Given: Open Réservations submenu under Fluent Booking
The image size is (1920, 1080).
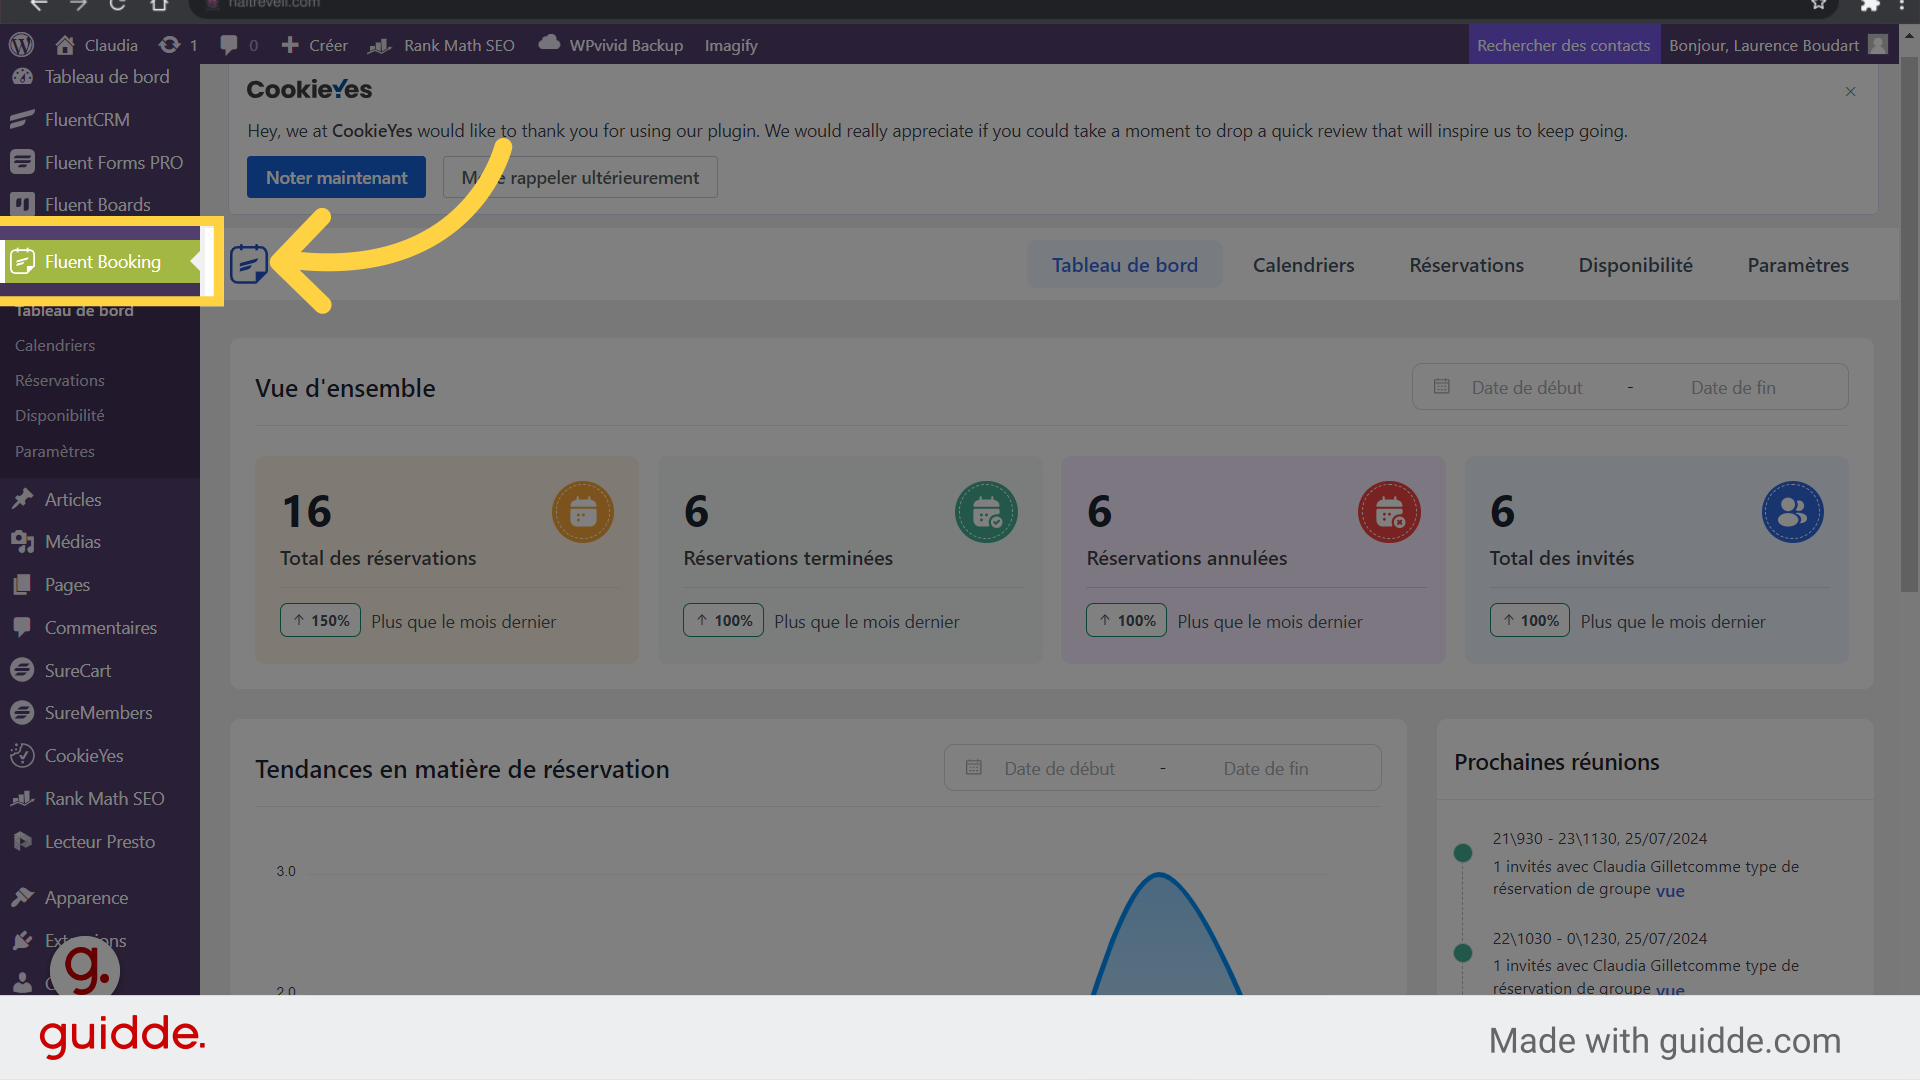Looking at the screenshot, I should coord(60,380).
